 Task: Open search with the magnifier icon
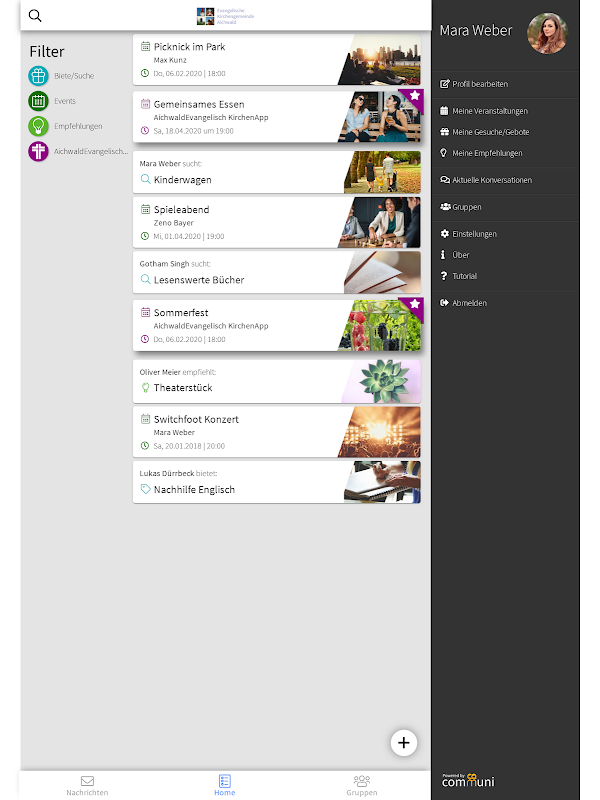(x=35, y=16)
